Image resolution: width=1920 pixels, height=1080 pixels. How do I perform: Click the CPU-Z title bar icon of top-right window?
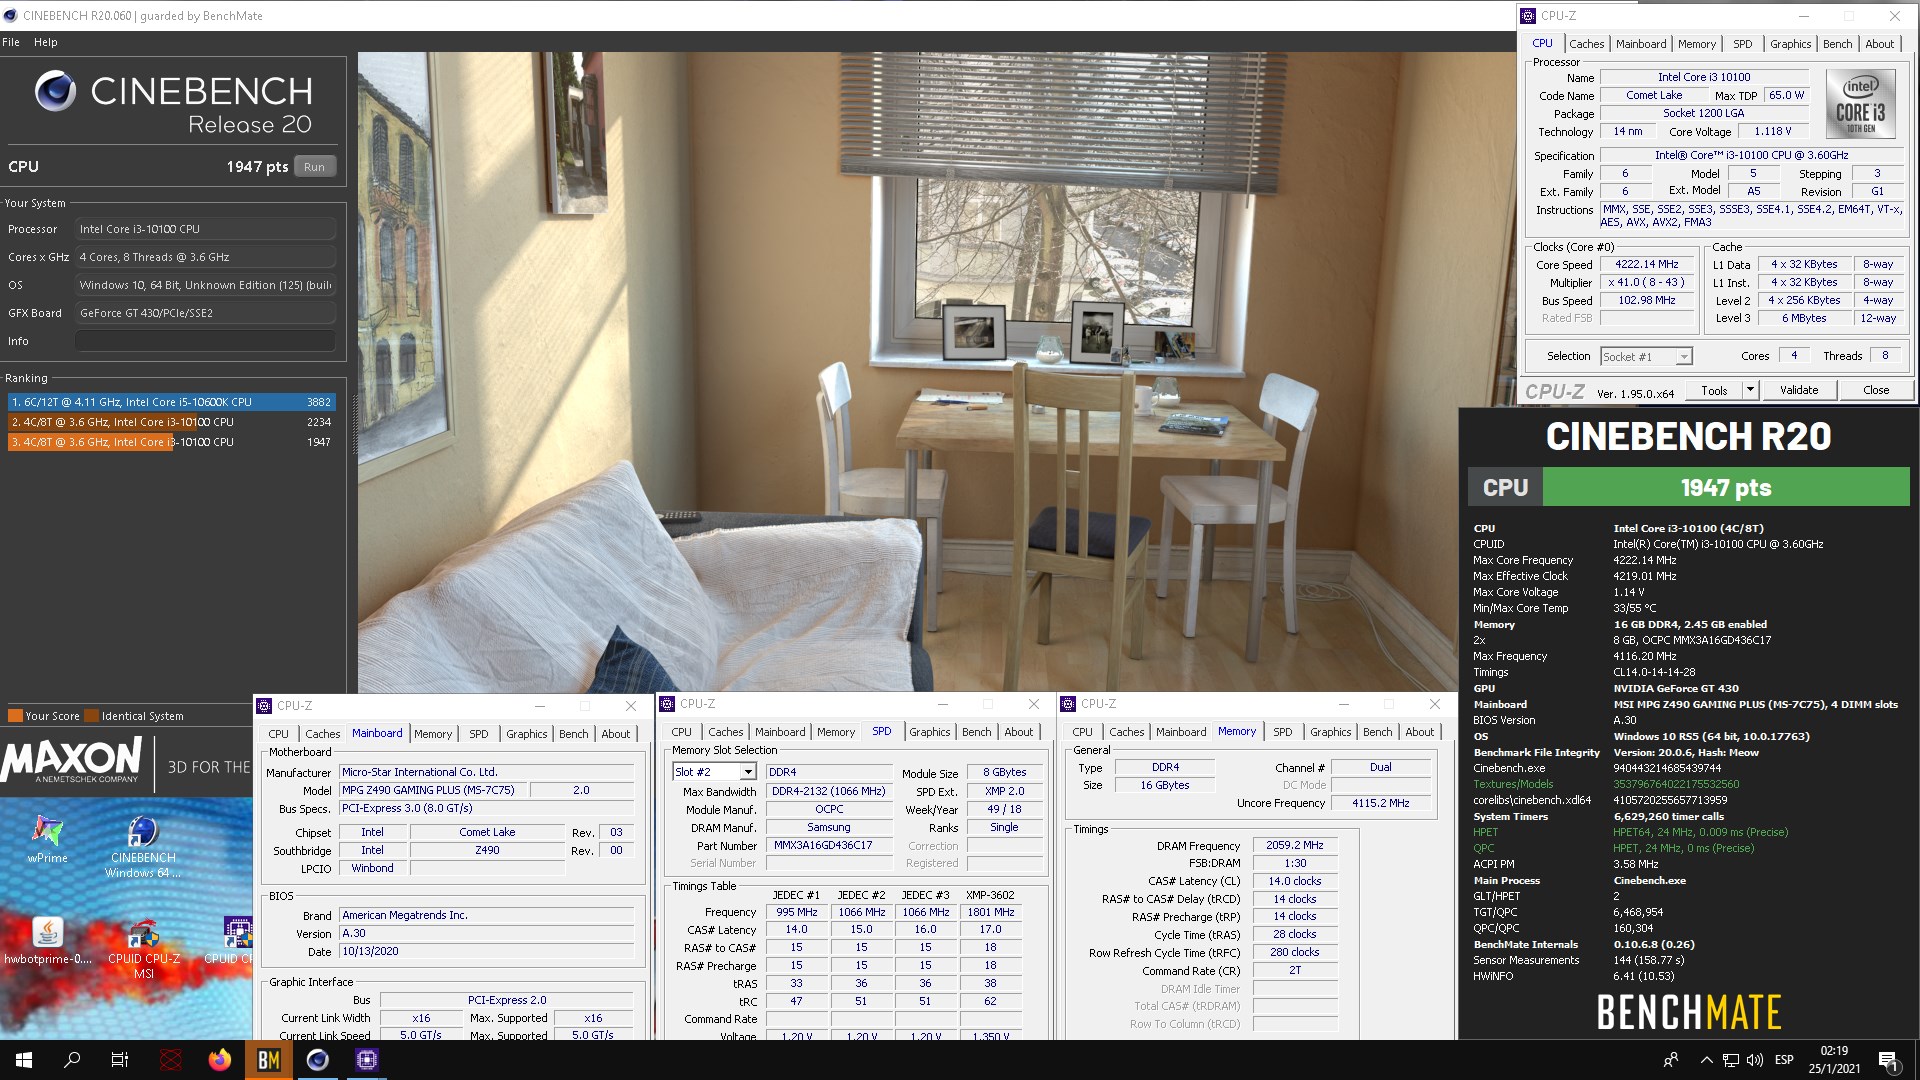click(x=1528, y=16)
